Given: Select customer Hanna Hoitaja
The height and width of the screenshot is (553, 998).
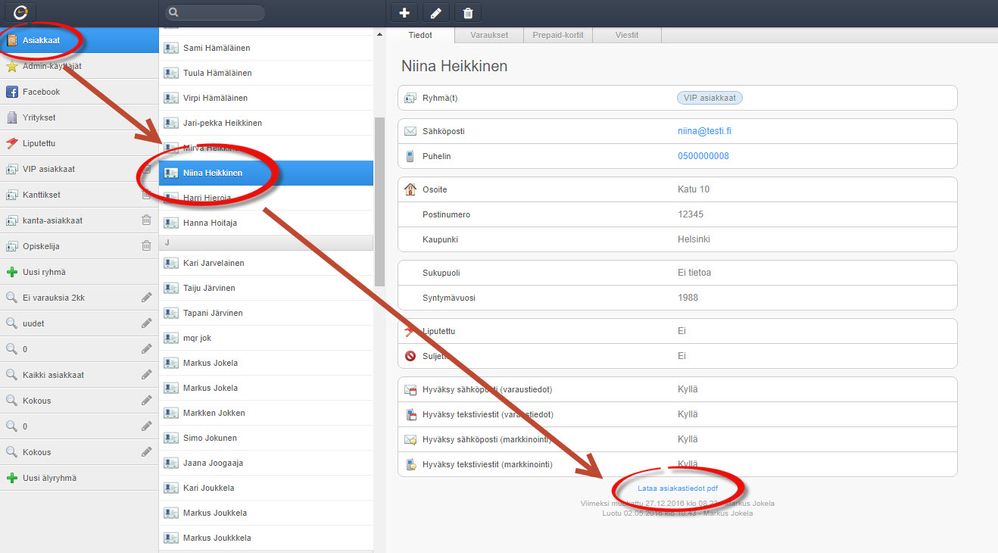Looking at the screenshot, I should coord(266,223).
